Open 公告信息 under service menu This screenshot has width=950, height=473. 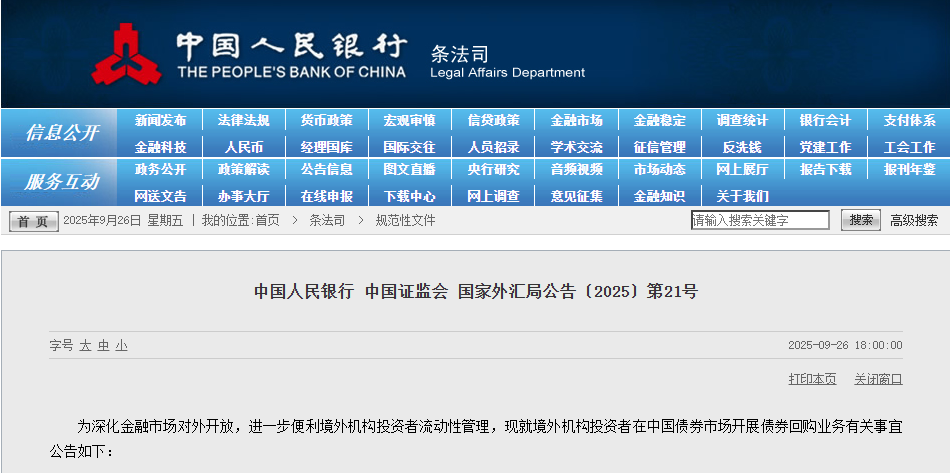(326, 170)
